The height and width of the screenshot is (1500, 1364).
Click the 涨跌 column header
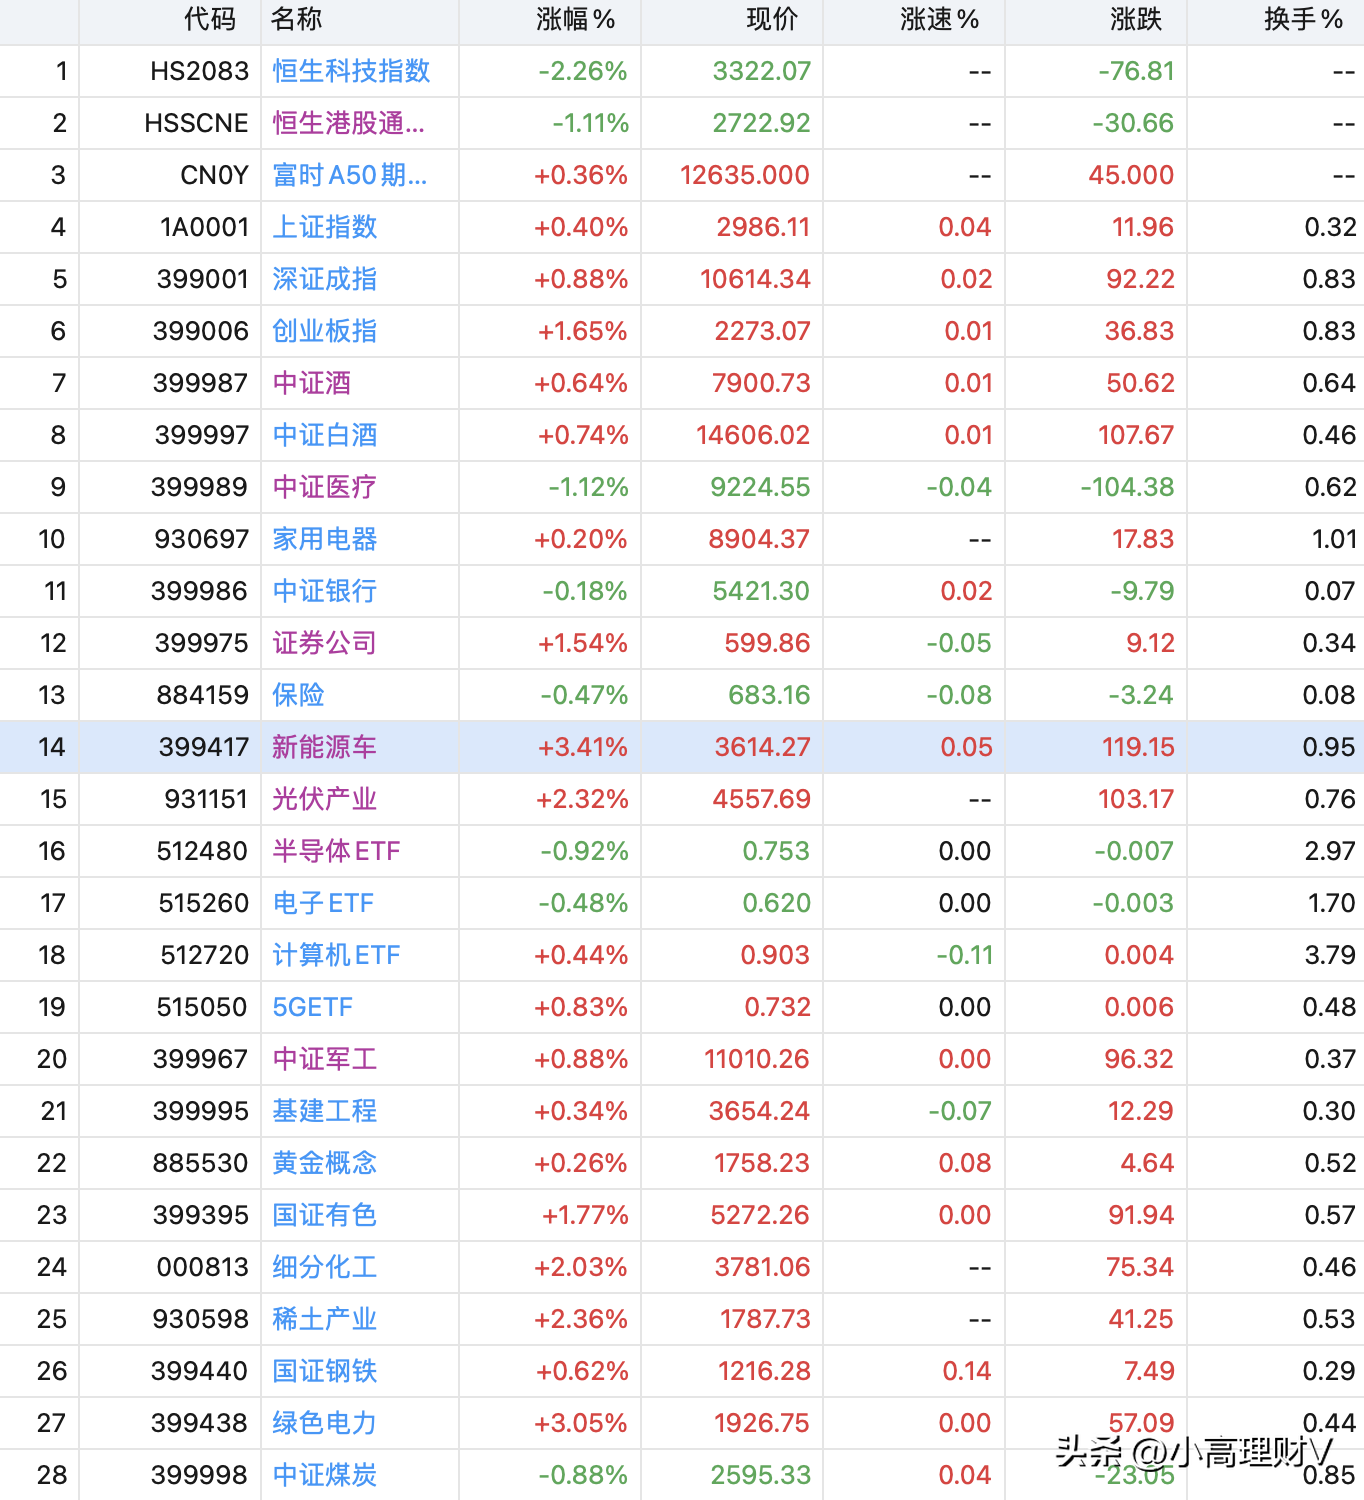pos(1136,19)
